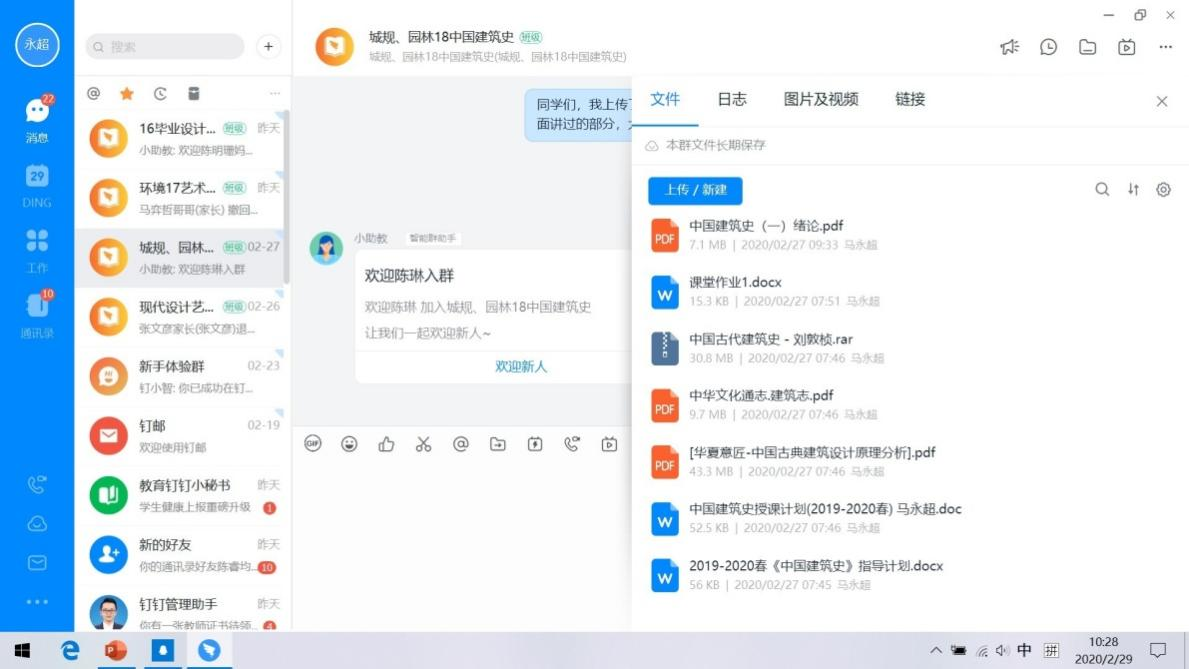This screenshot has width=1189, height=669.
Task: Open the plus button next to search
Action: pyautogui.click(x=268, y=47)
